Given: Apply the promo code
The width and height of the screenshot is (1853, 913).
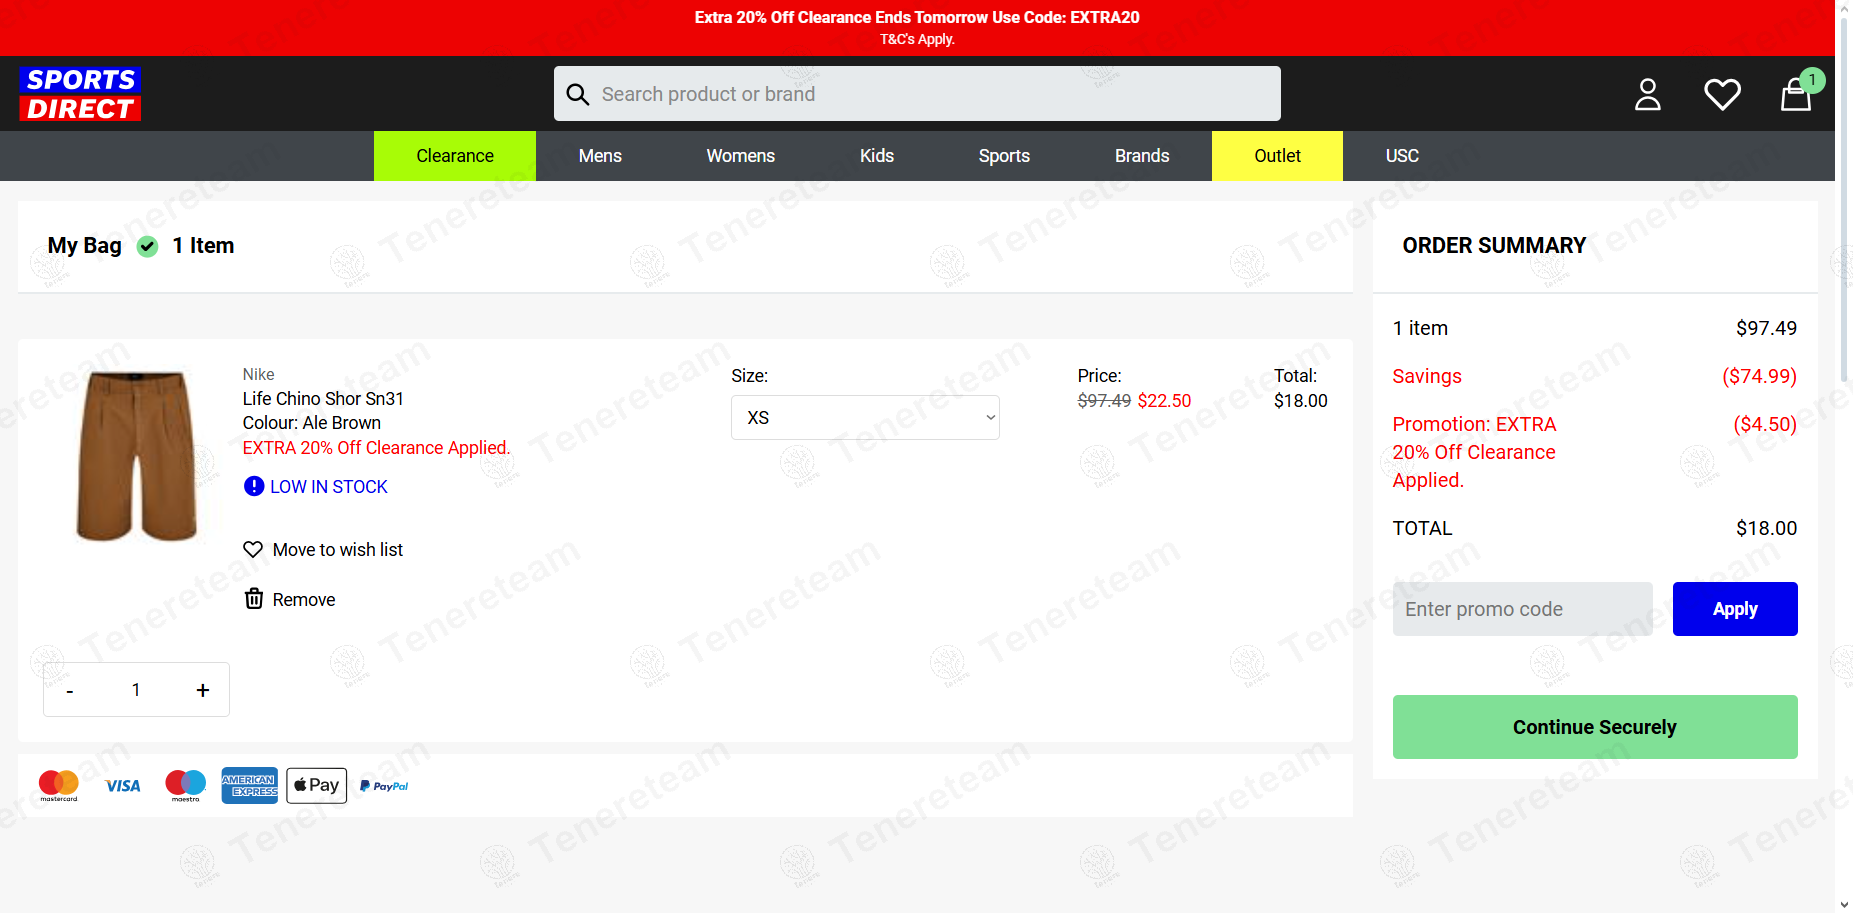Looking at the screenshot, I should [x=1735, y=609].
